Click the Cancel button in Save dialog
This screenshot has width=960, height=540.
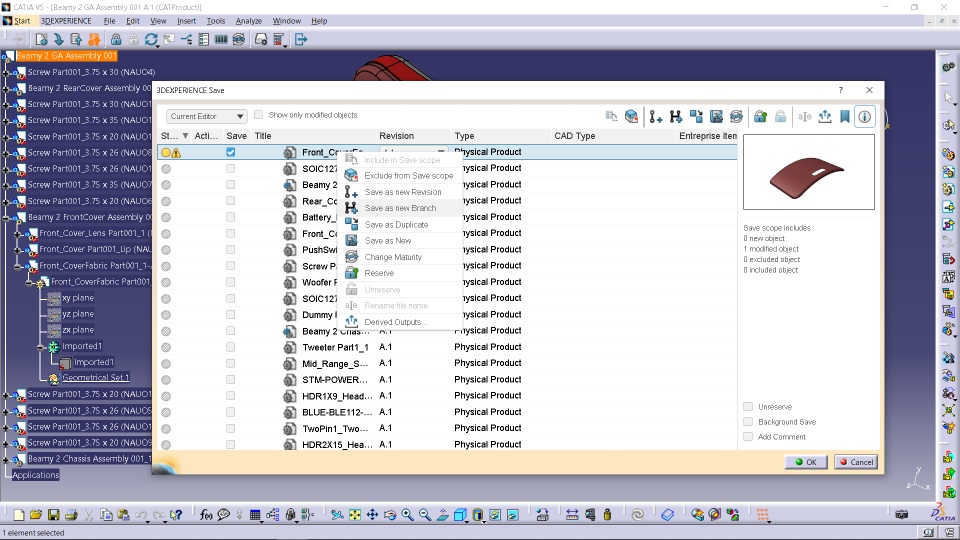coord(856,462)
